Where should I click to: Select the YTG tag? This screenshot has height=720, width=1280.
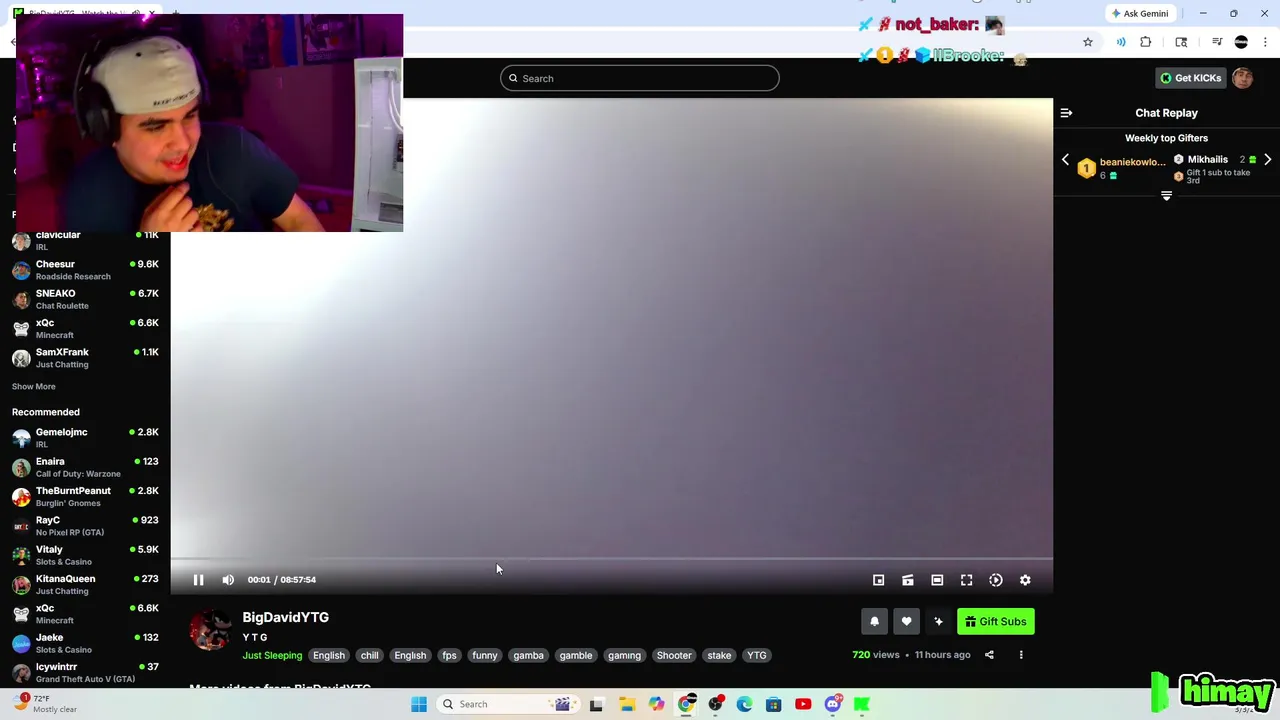756,655
